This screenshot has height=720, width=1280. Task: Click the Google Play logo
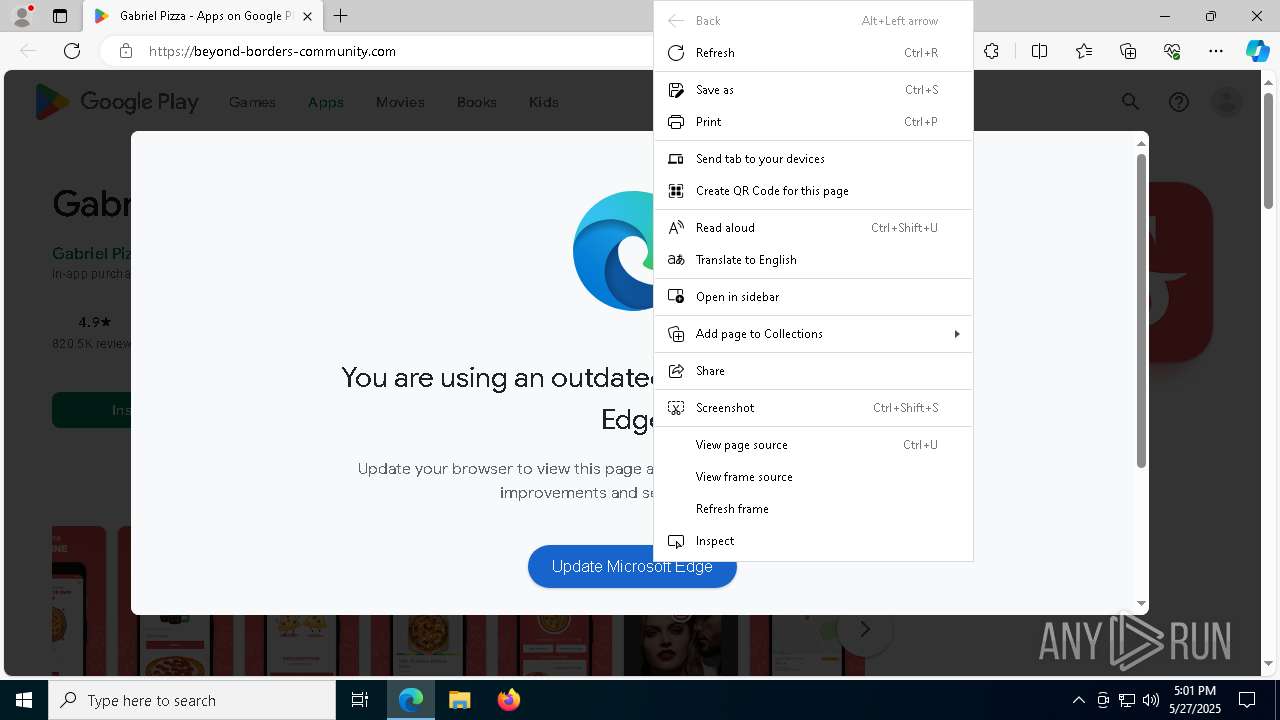[117, 102]
